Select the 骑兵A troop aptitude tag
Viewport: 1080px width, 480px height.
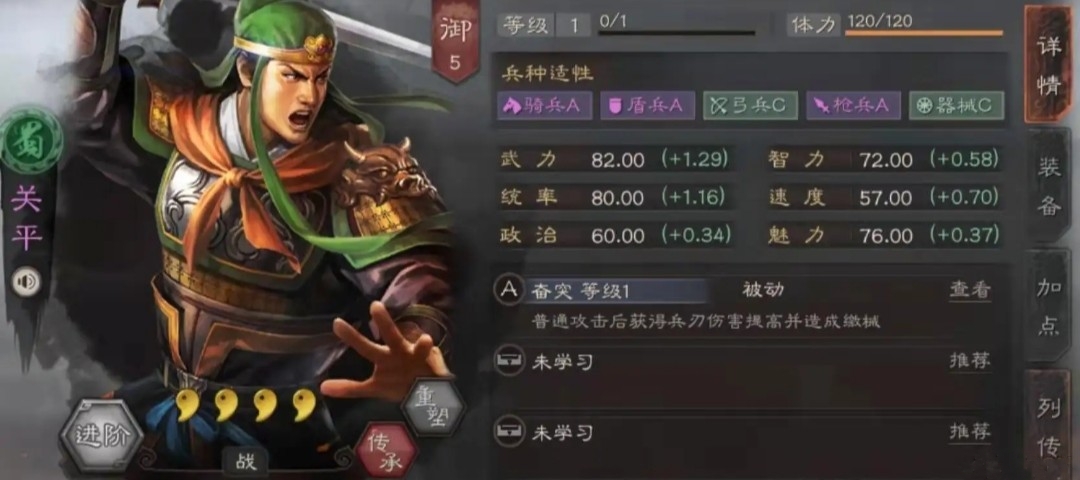pyautogui.click(x=544, y=105)
